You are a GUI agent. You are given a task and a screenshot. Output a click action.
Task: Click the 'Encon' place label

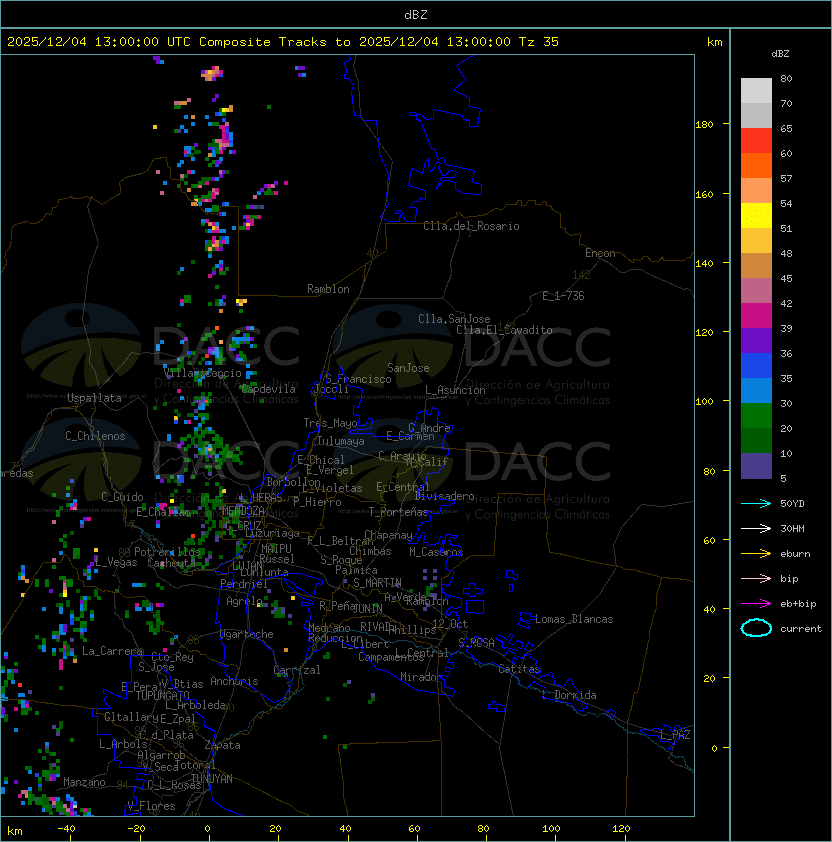pos(600,253)
